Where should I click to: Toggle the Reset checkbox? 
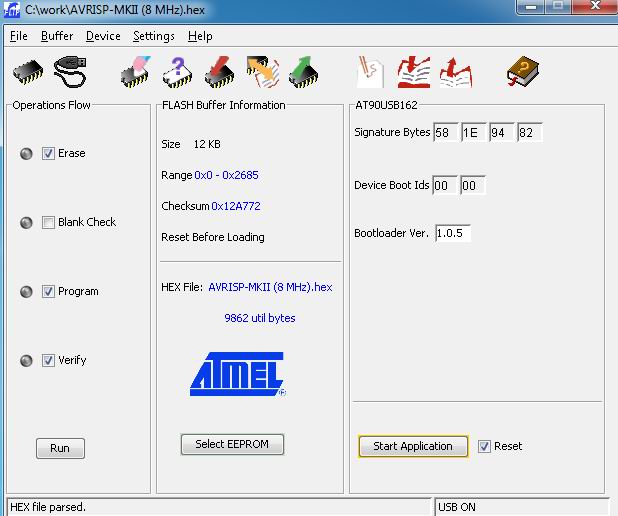click(484, 446)
